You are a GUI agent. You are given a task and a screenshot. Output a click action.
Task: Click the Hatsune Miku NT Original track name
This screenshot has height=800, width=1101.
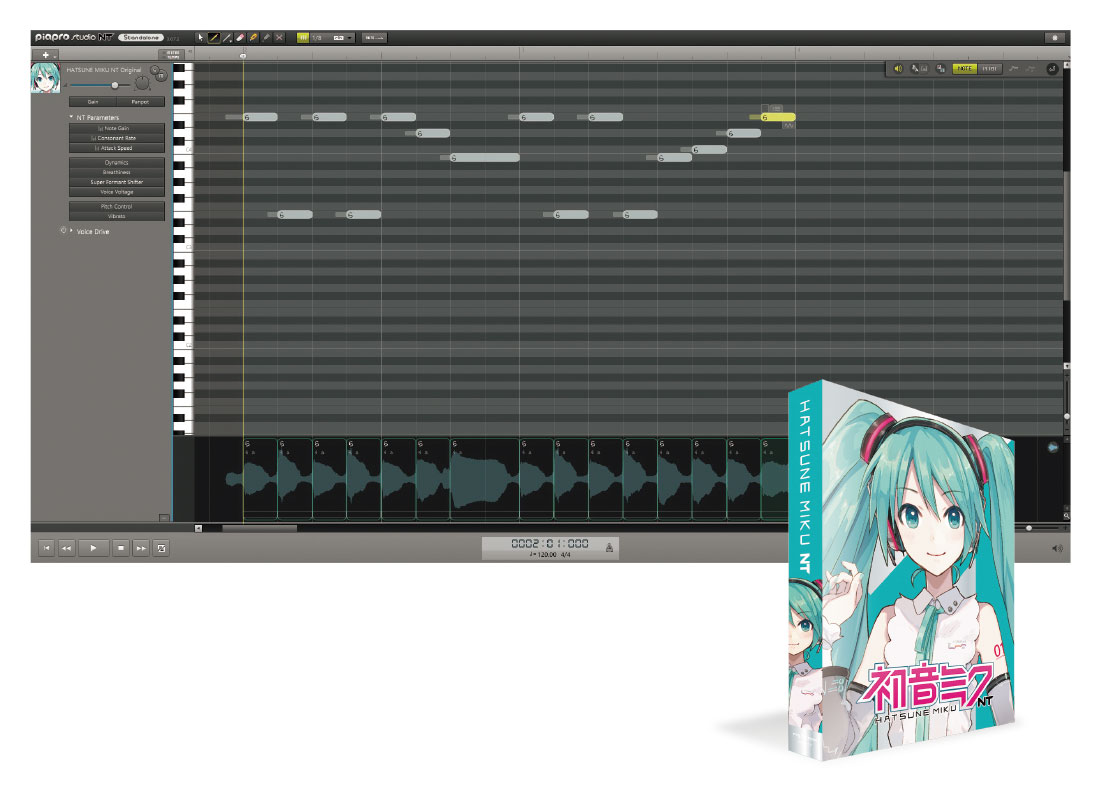[104, 70]
